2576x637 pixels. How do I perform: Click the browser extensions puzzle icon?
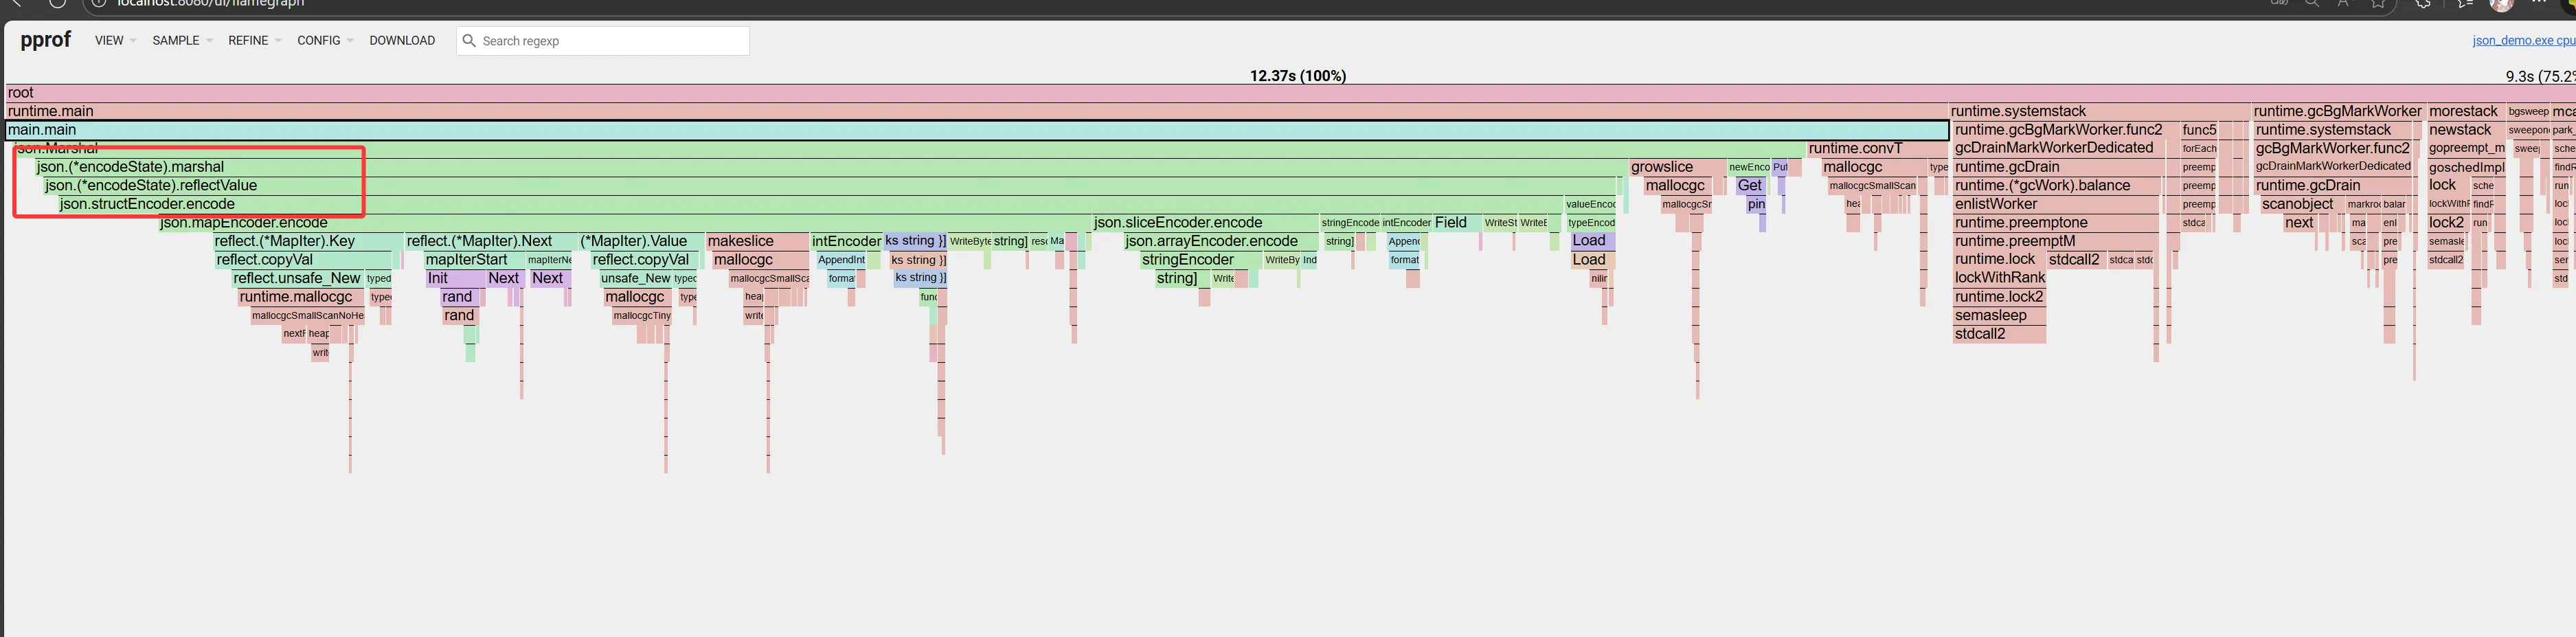pos(2422,4)
